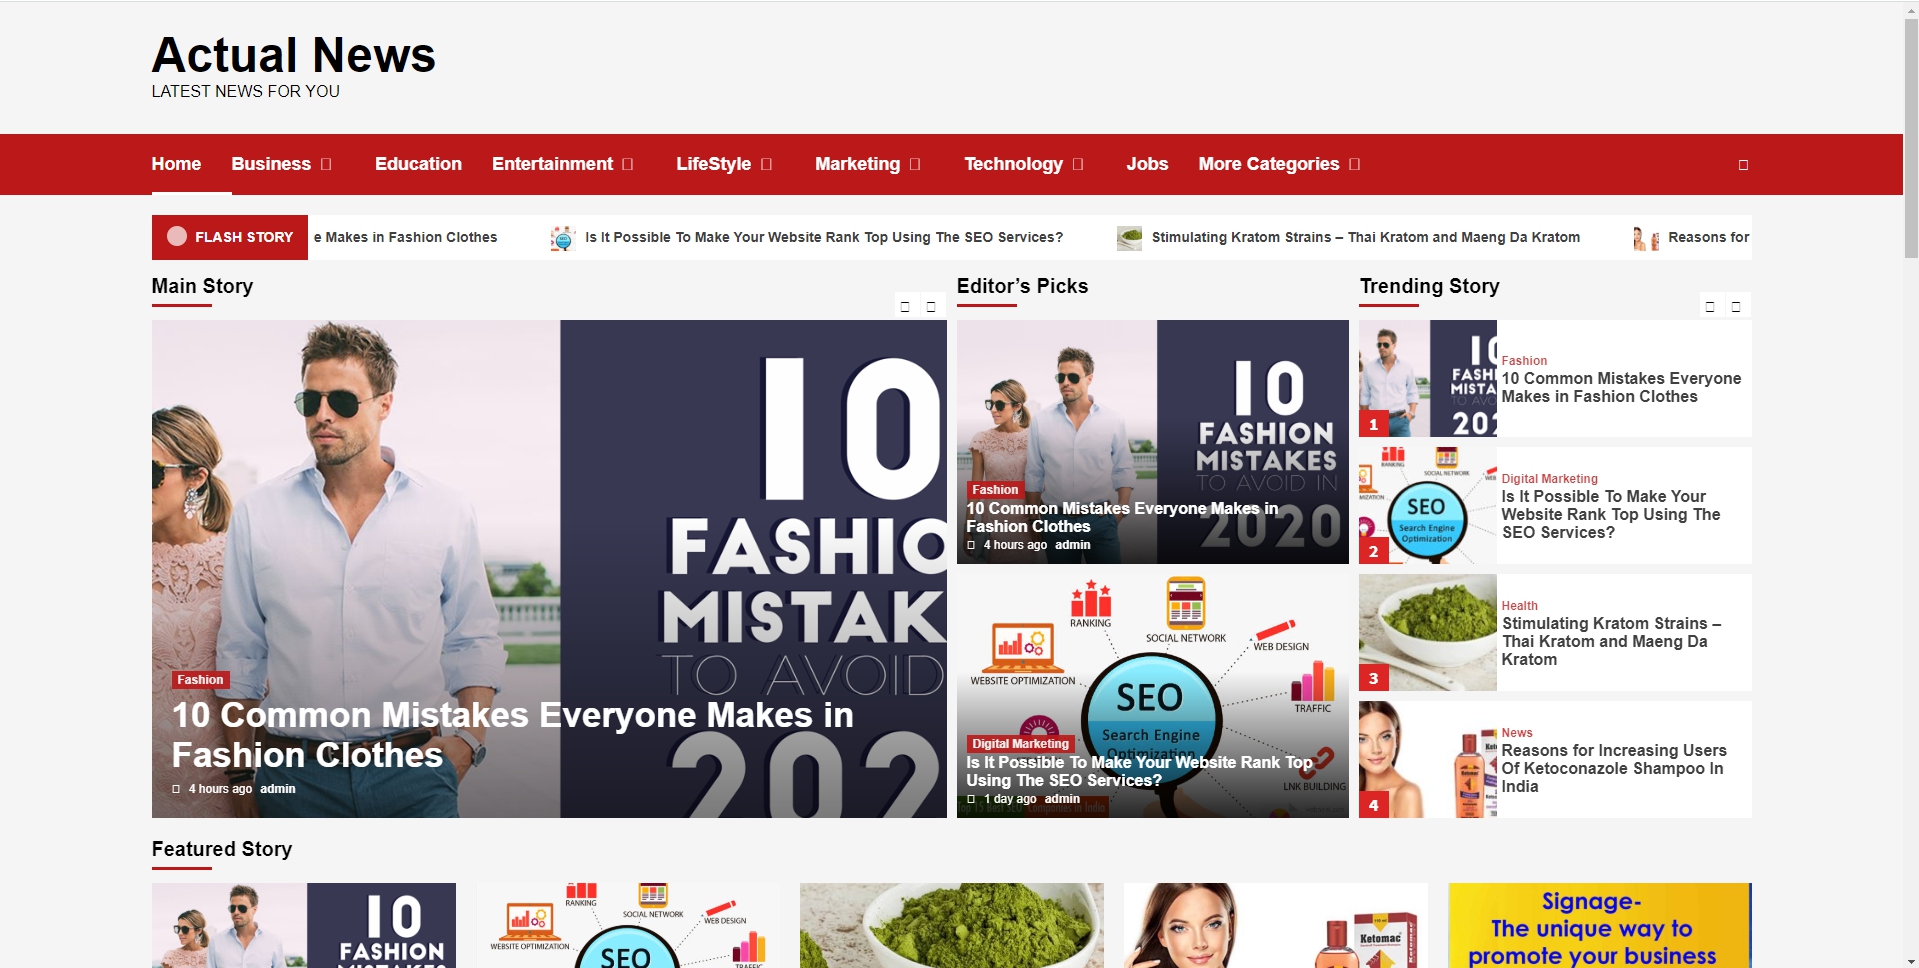Image resolution: width=1919 pixels, height=968 pixels.
Task: Open the More Categories dropdown
Action: coord(1354,165)
